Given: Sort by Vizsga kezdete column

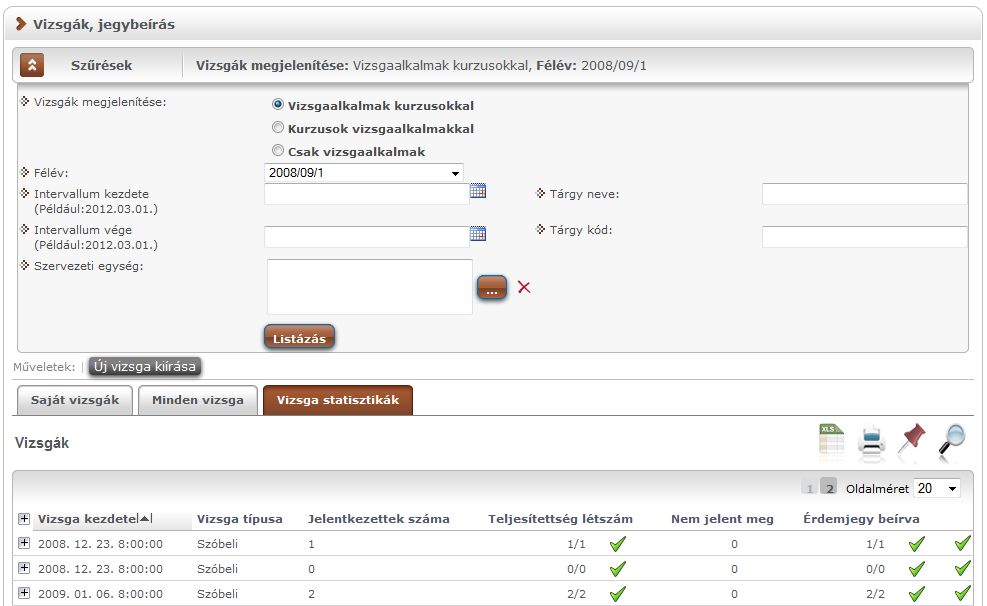Looking at the screenshot, I should coord(87,519).
